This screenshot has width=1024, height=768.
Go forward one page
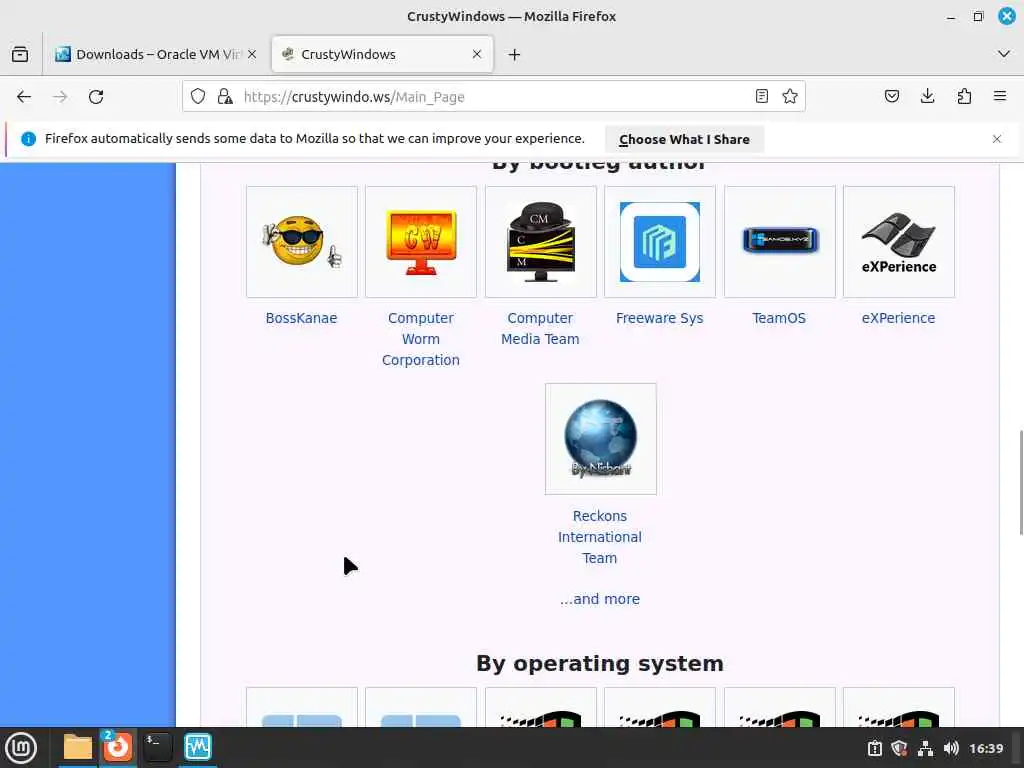(60, 97)
